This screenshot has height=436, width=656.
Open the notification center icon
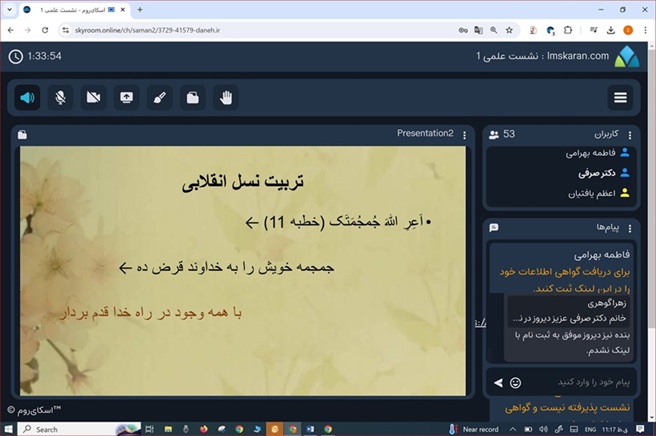tap(640, 429)
